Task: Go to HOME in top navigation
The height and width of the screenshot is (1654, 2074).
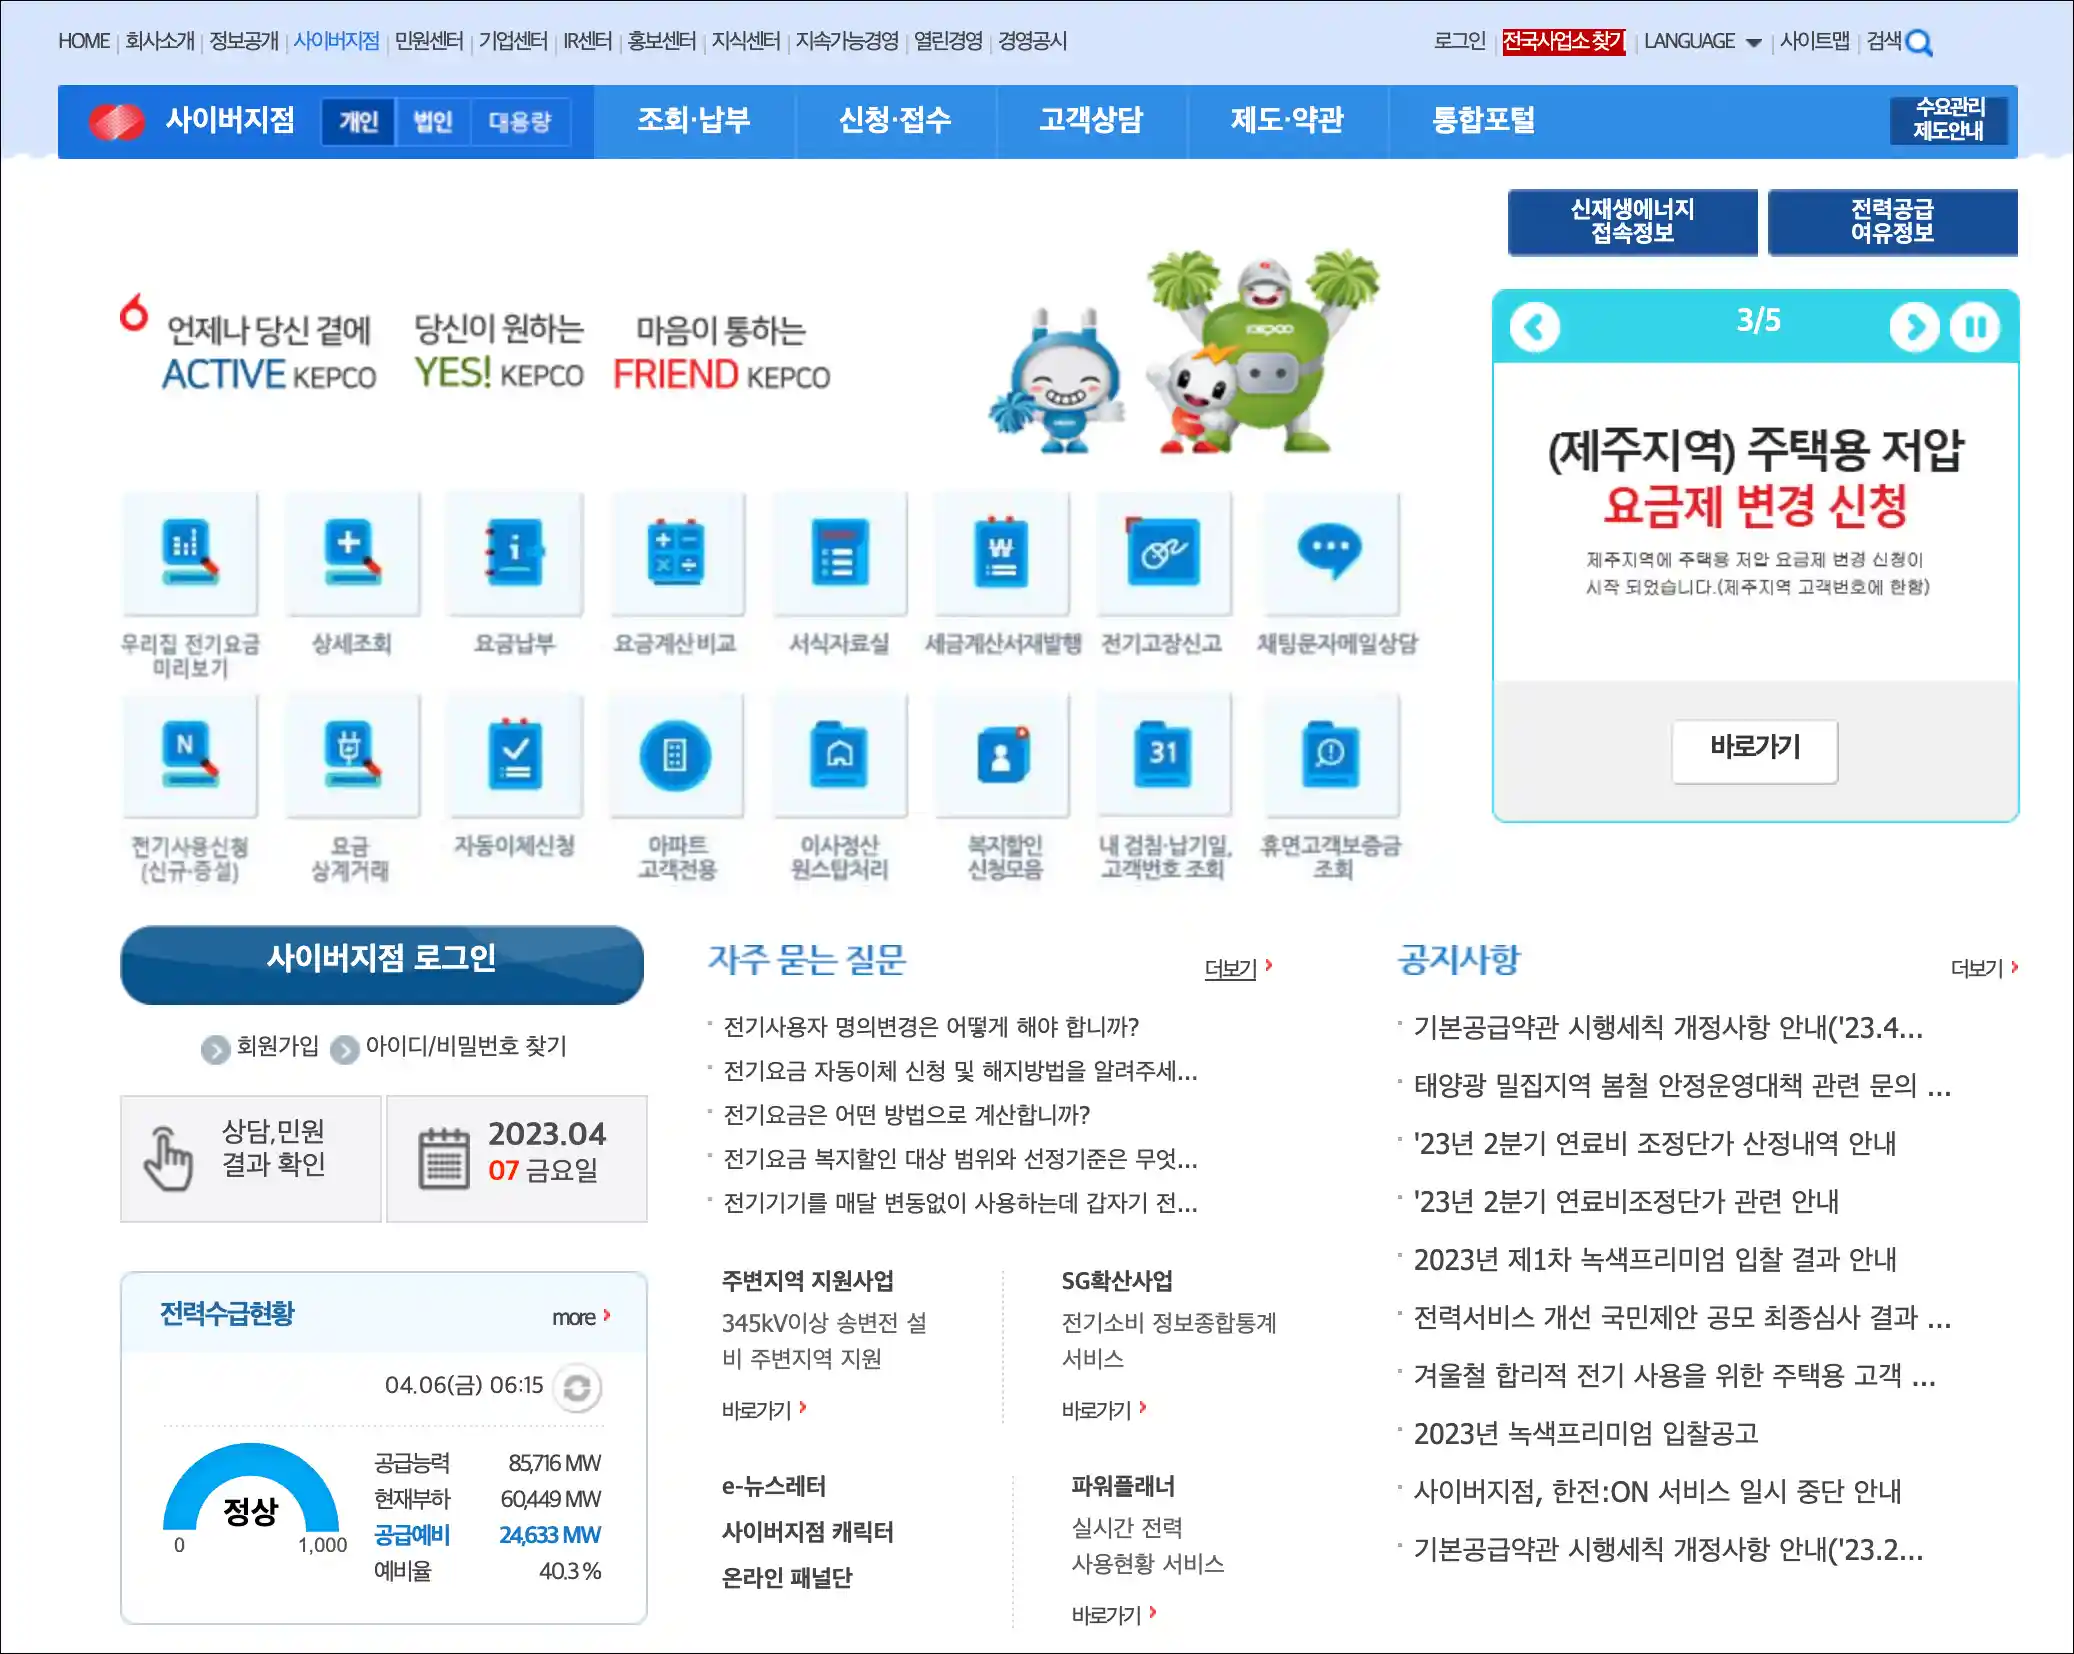Action: (x=84, y=42)
